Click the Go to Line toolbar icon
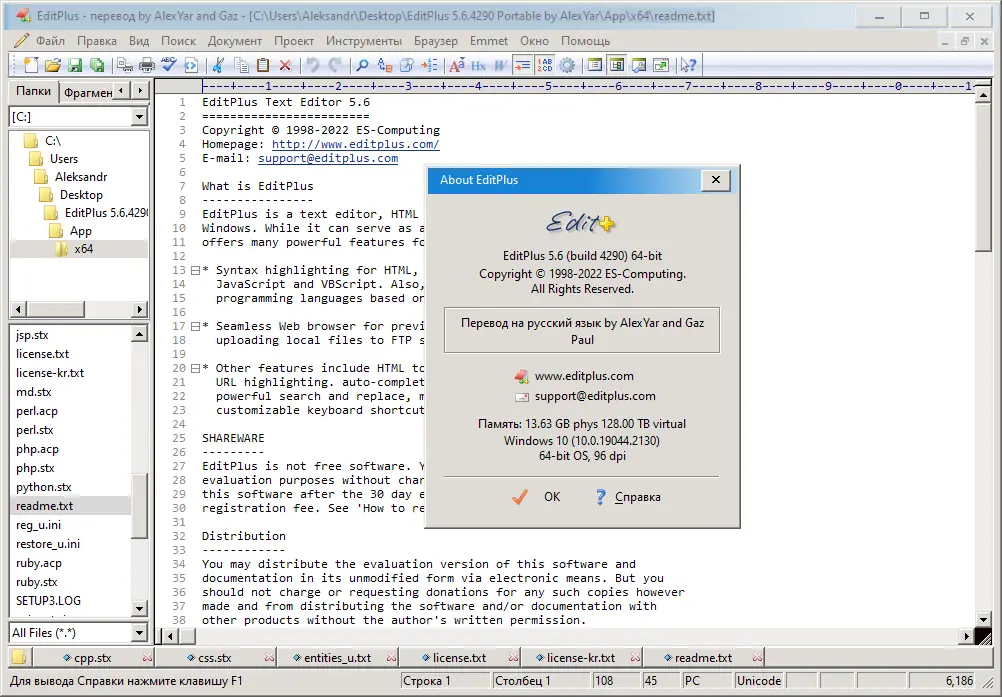 (x=429, y=65)
